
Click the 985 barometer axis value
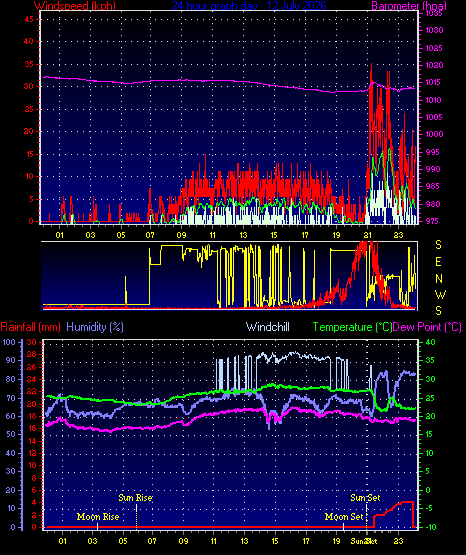click(433, 186)
